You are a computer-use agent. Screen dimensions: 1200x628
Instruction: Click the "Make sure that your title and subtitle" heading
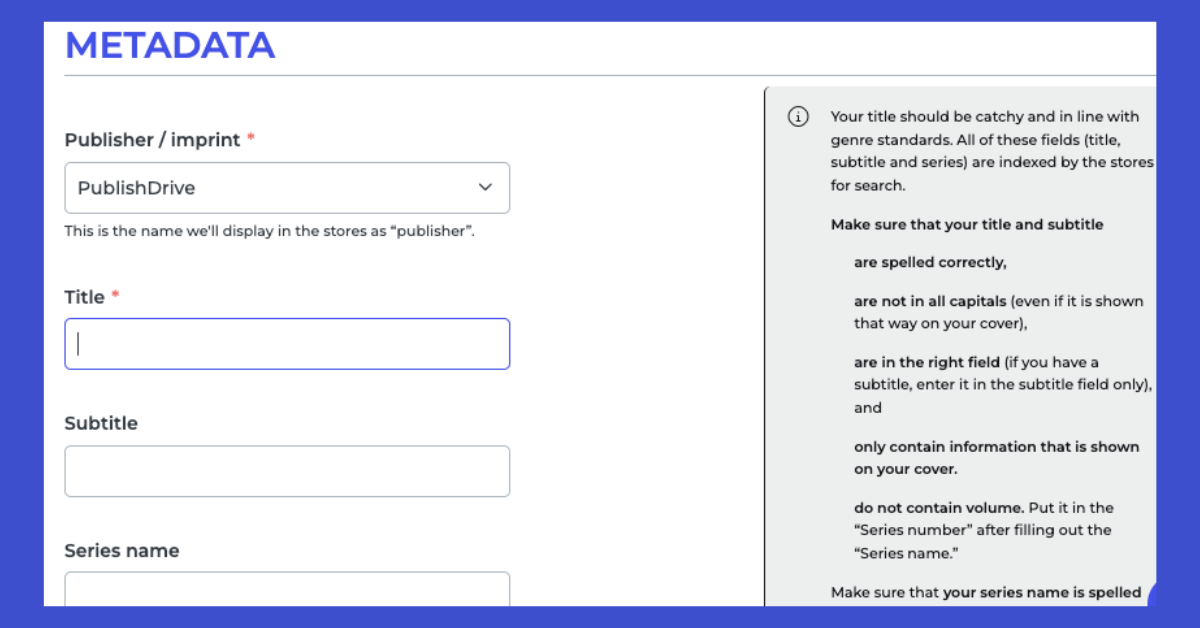tap(966, 224)
